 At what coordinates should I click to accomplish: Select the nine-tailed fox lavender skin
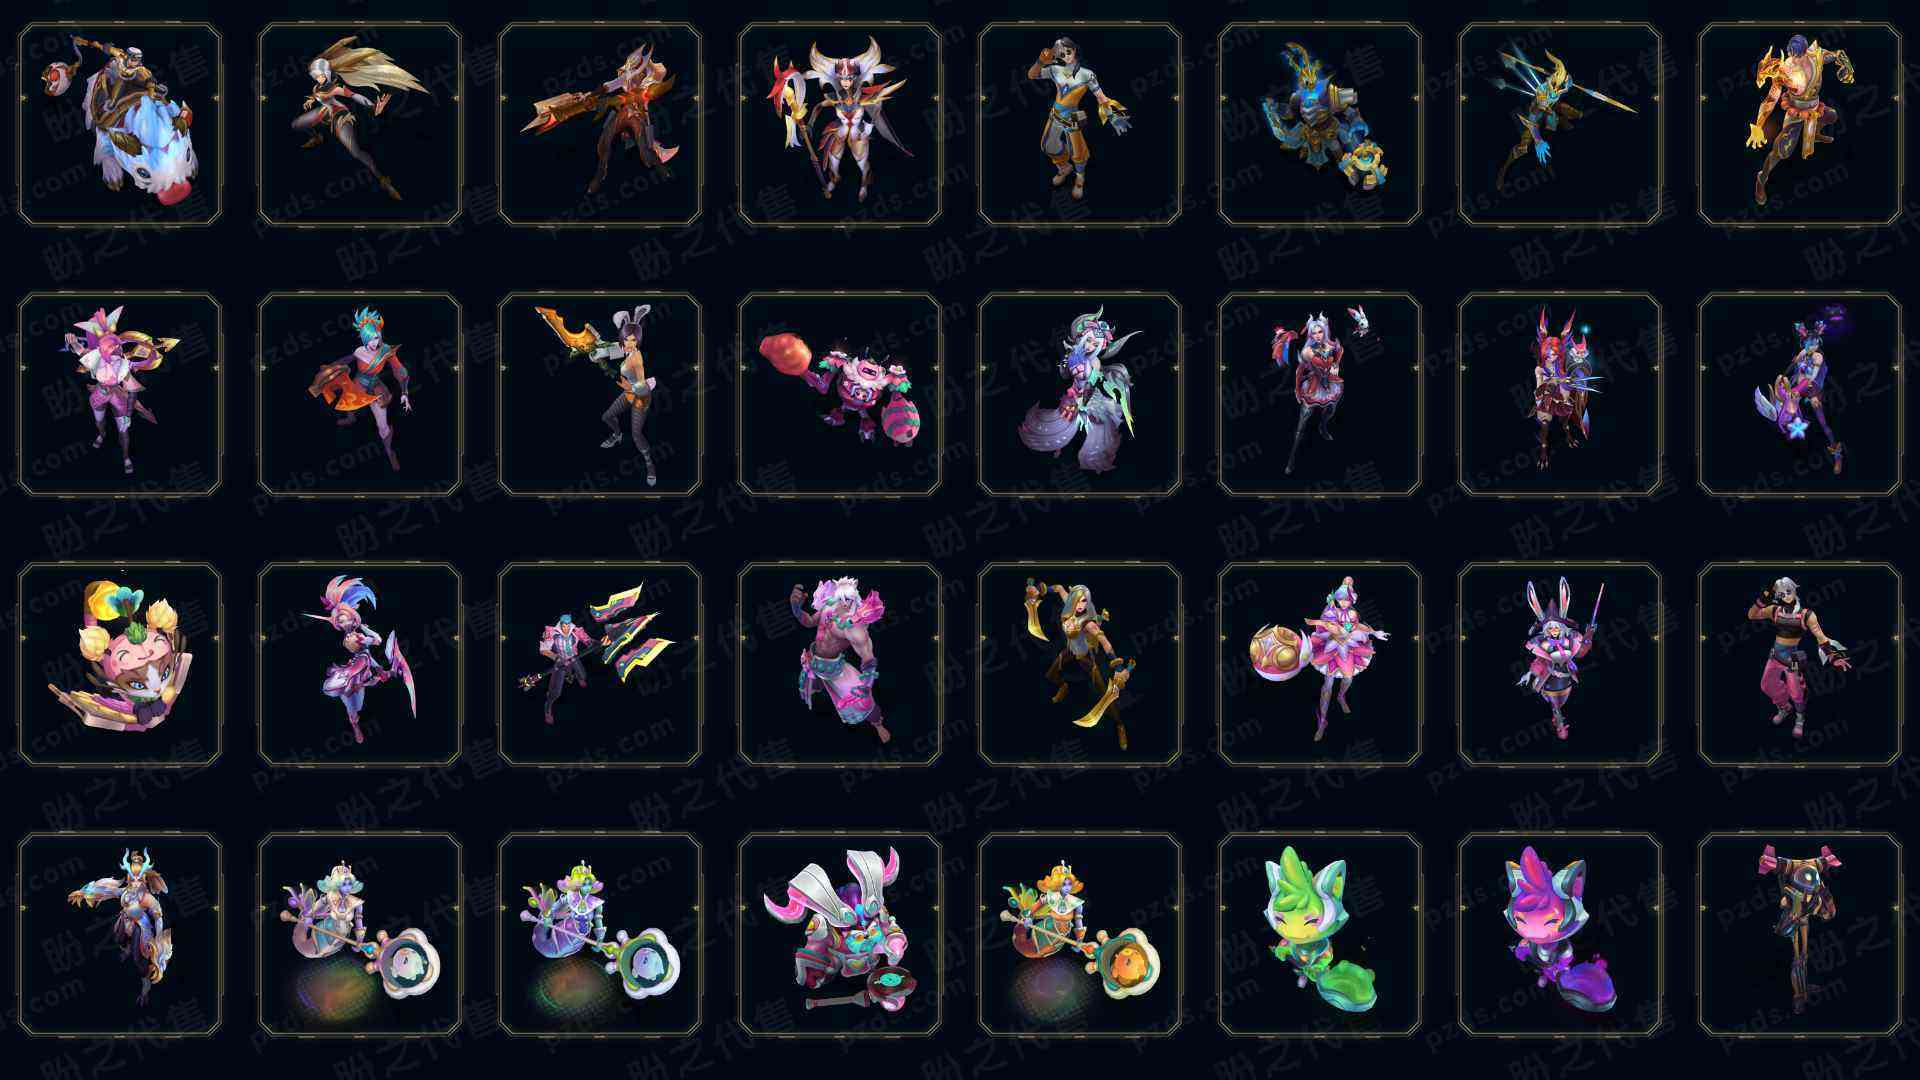coord(1080,394)
